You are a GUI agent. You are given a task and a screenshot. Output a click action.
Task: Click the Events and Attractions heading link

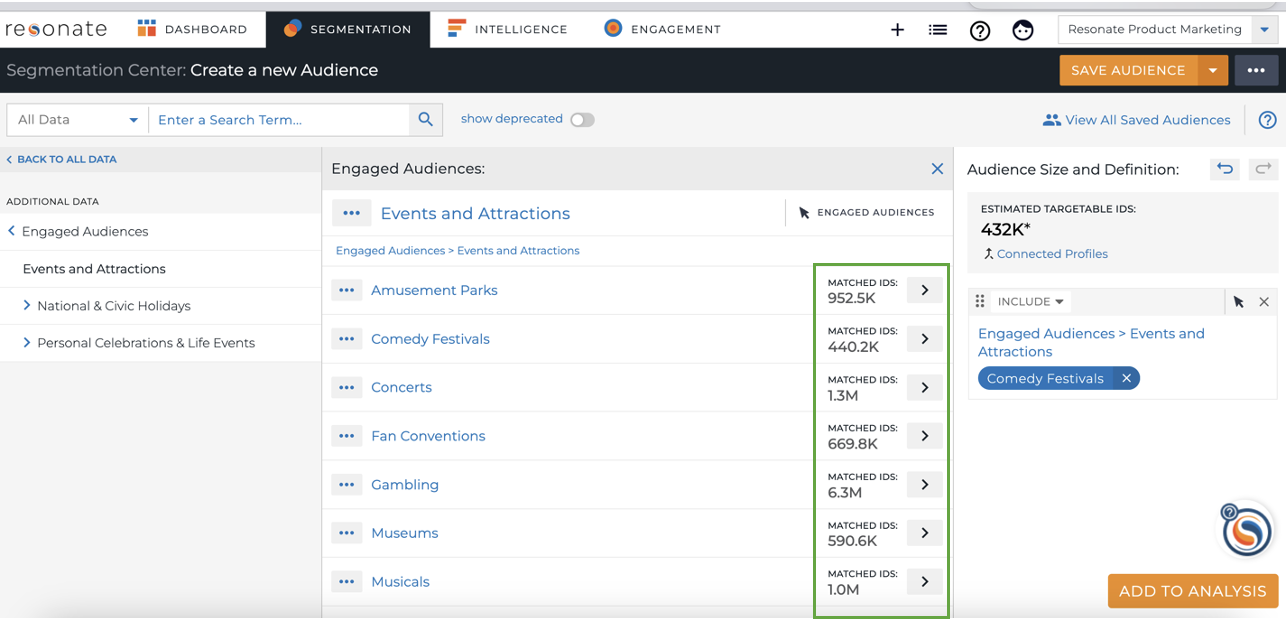coord(475,213)
